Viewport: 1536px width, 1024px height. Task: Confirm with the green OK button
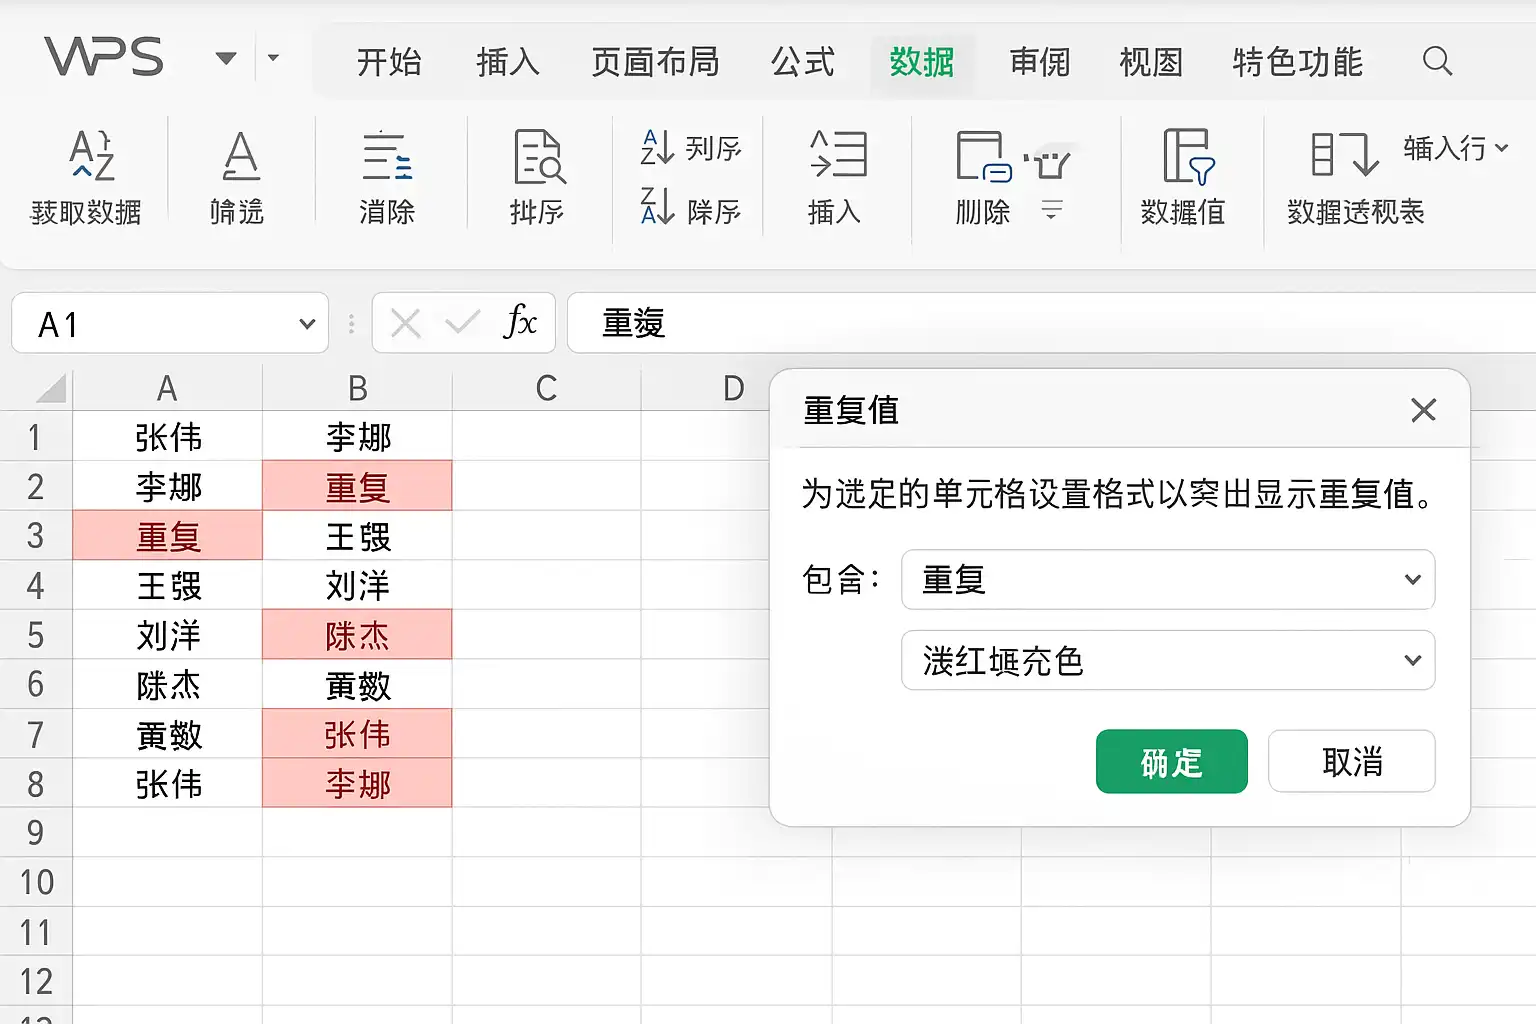click(x=1172, y=762)
